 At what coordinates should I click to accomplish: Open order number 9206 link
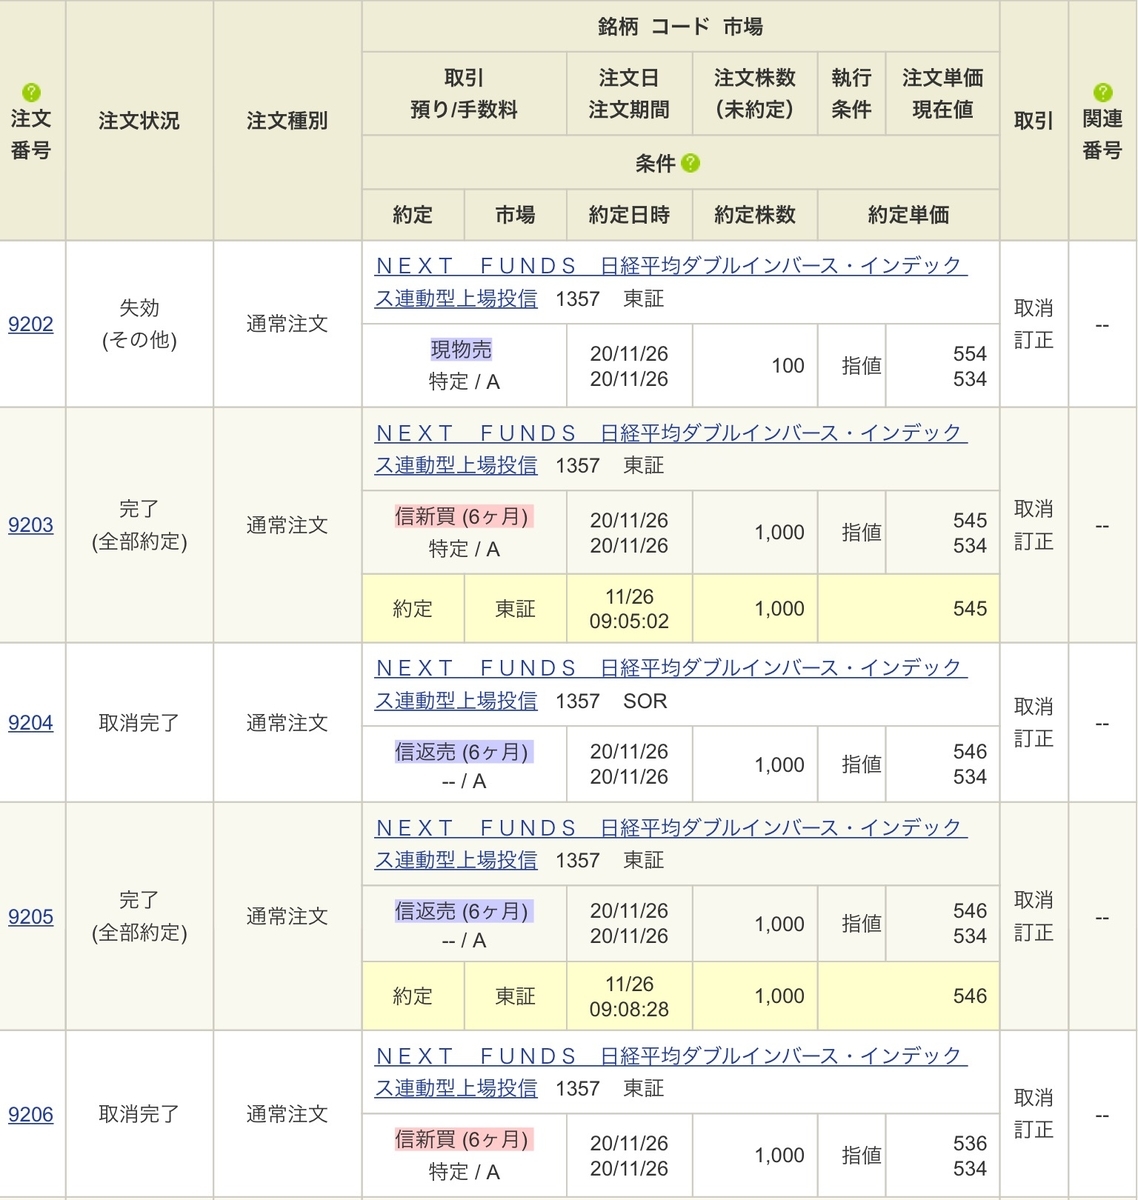click(31, 1114)
